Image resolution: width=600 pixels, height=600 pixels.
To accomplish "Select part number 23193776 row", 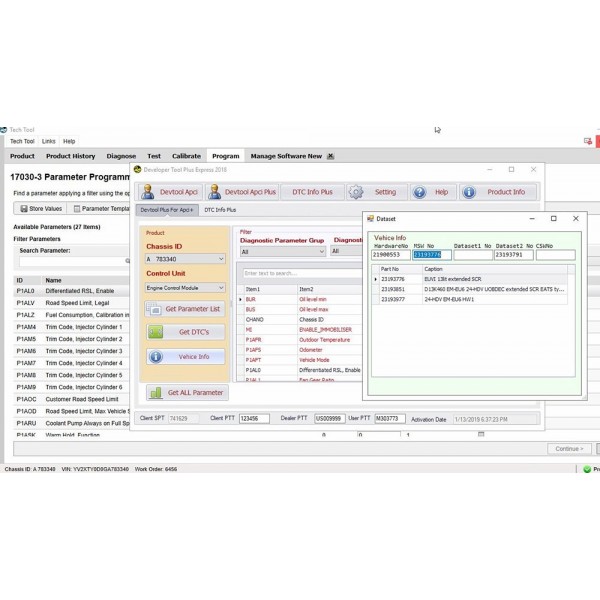I will 470,279.
